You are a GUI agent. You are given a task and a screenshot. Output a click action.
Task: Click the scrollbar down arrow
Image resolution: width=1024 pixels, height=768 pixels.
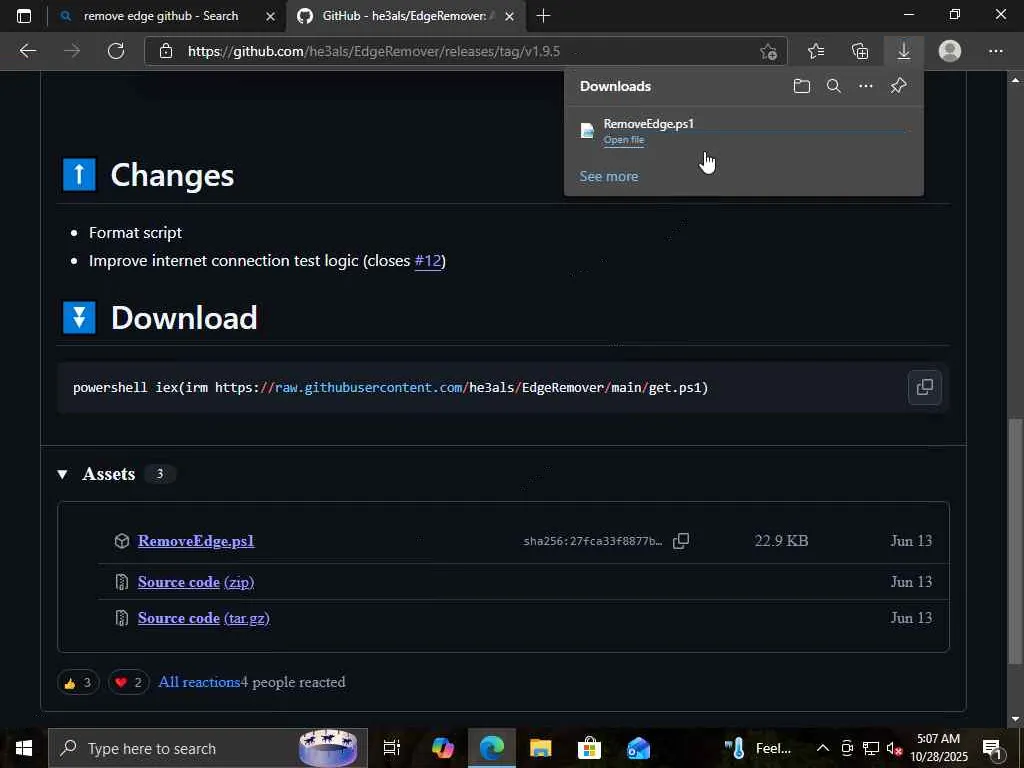tap(1015, 718)
